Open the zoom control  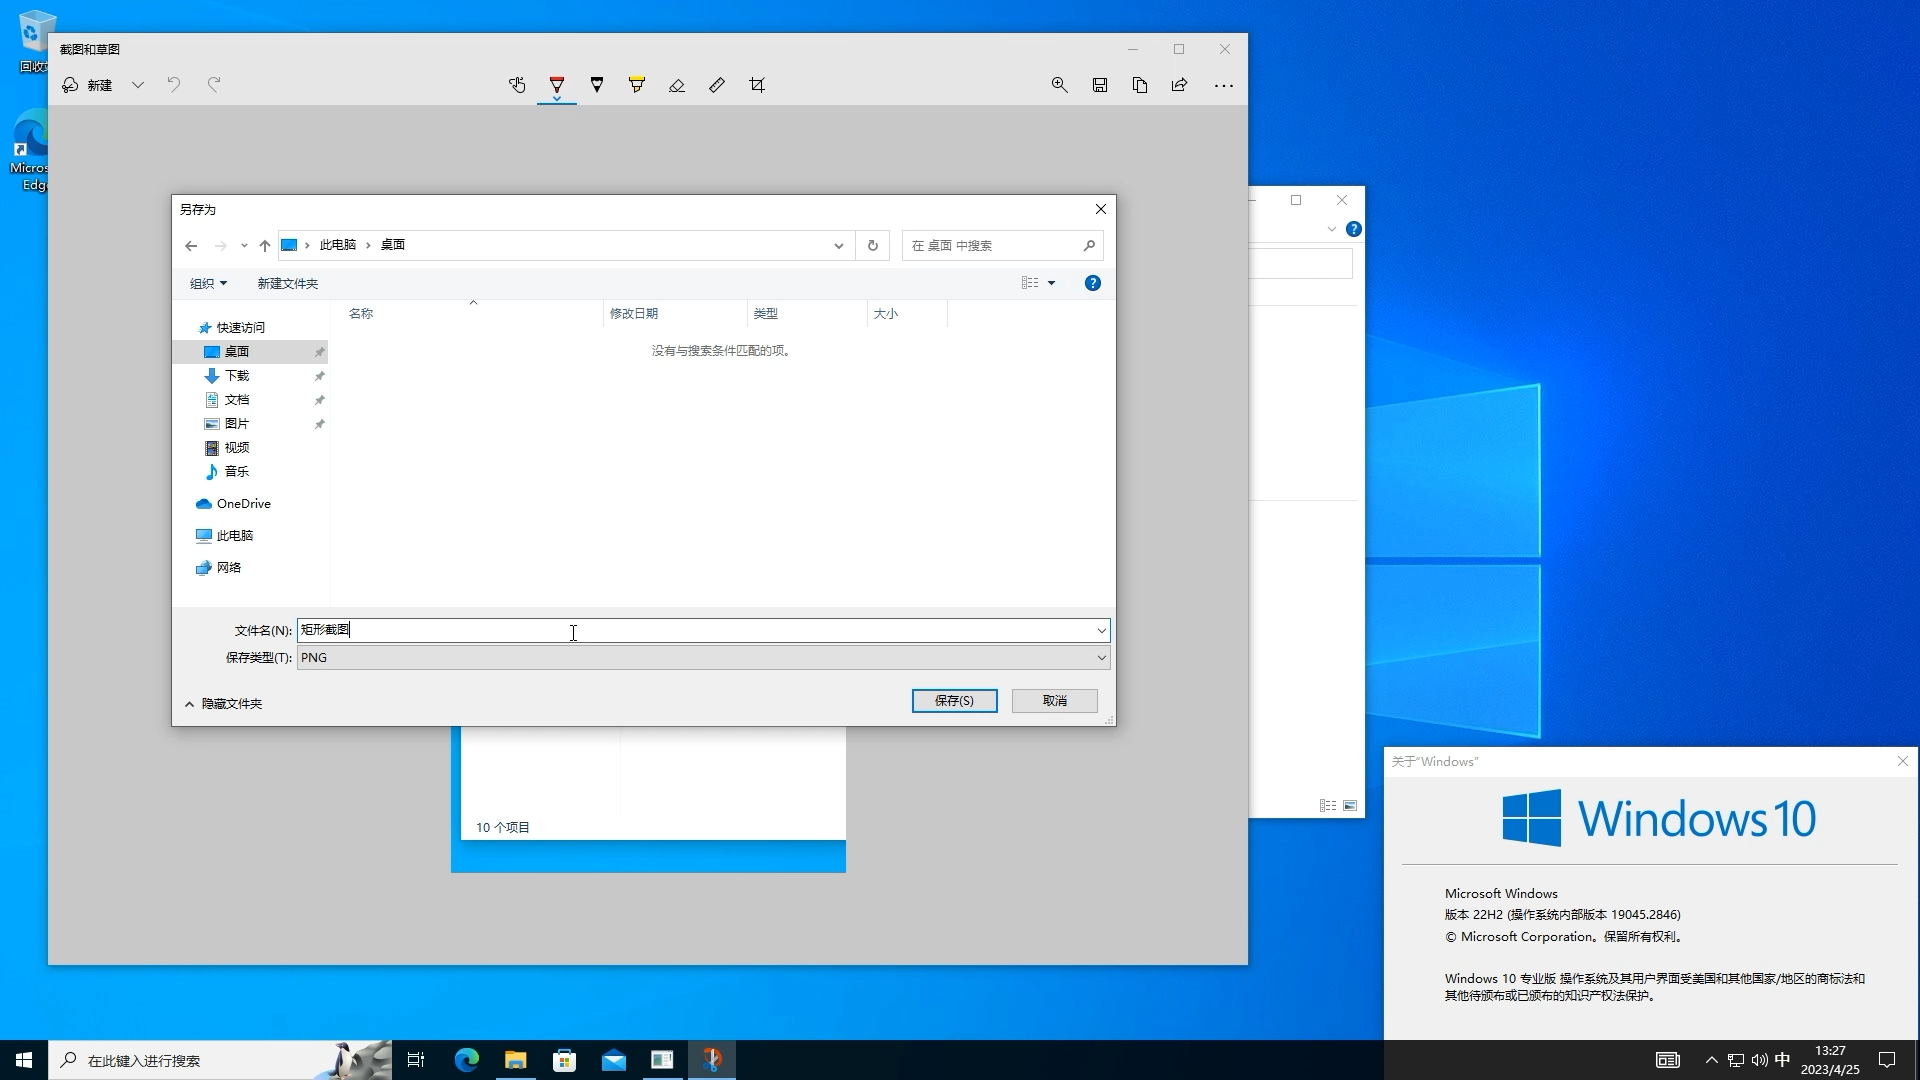tap(1060, 85)
